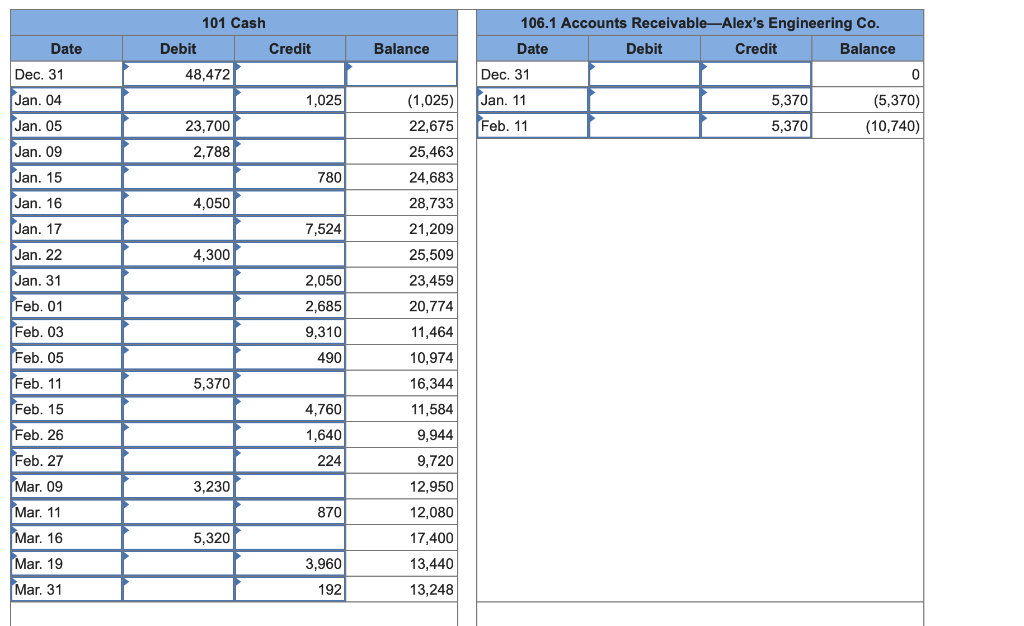Click the Mar. 09 debit cell showing 3,230
This screenshot has height=626, width=1024.
(178, 487)
